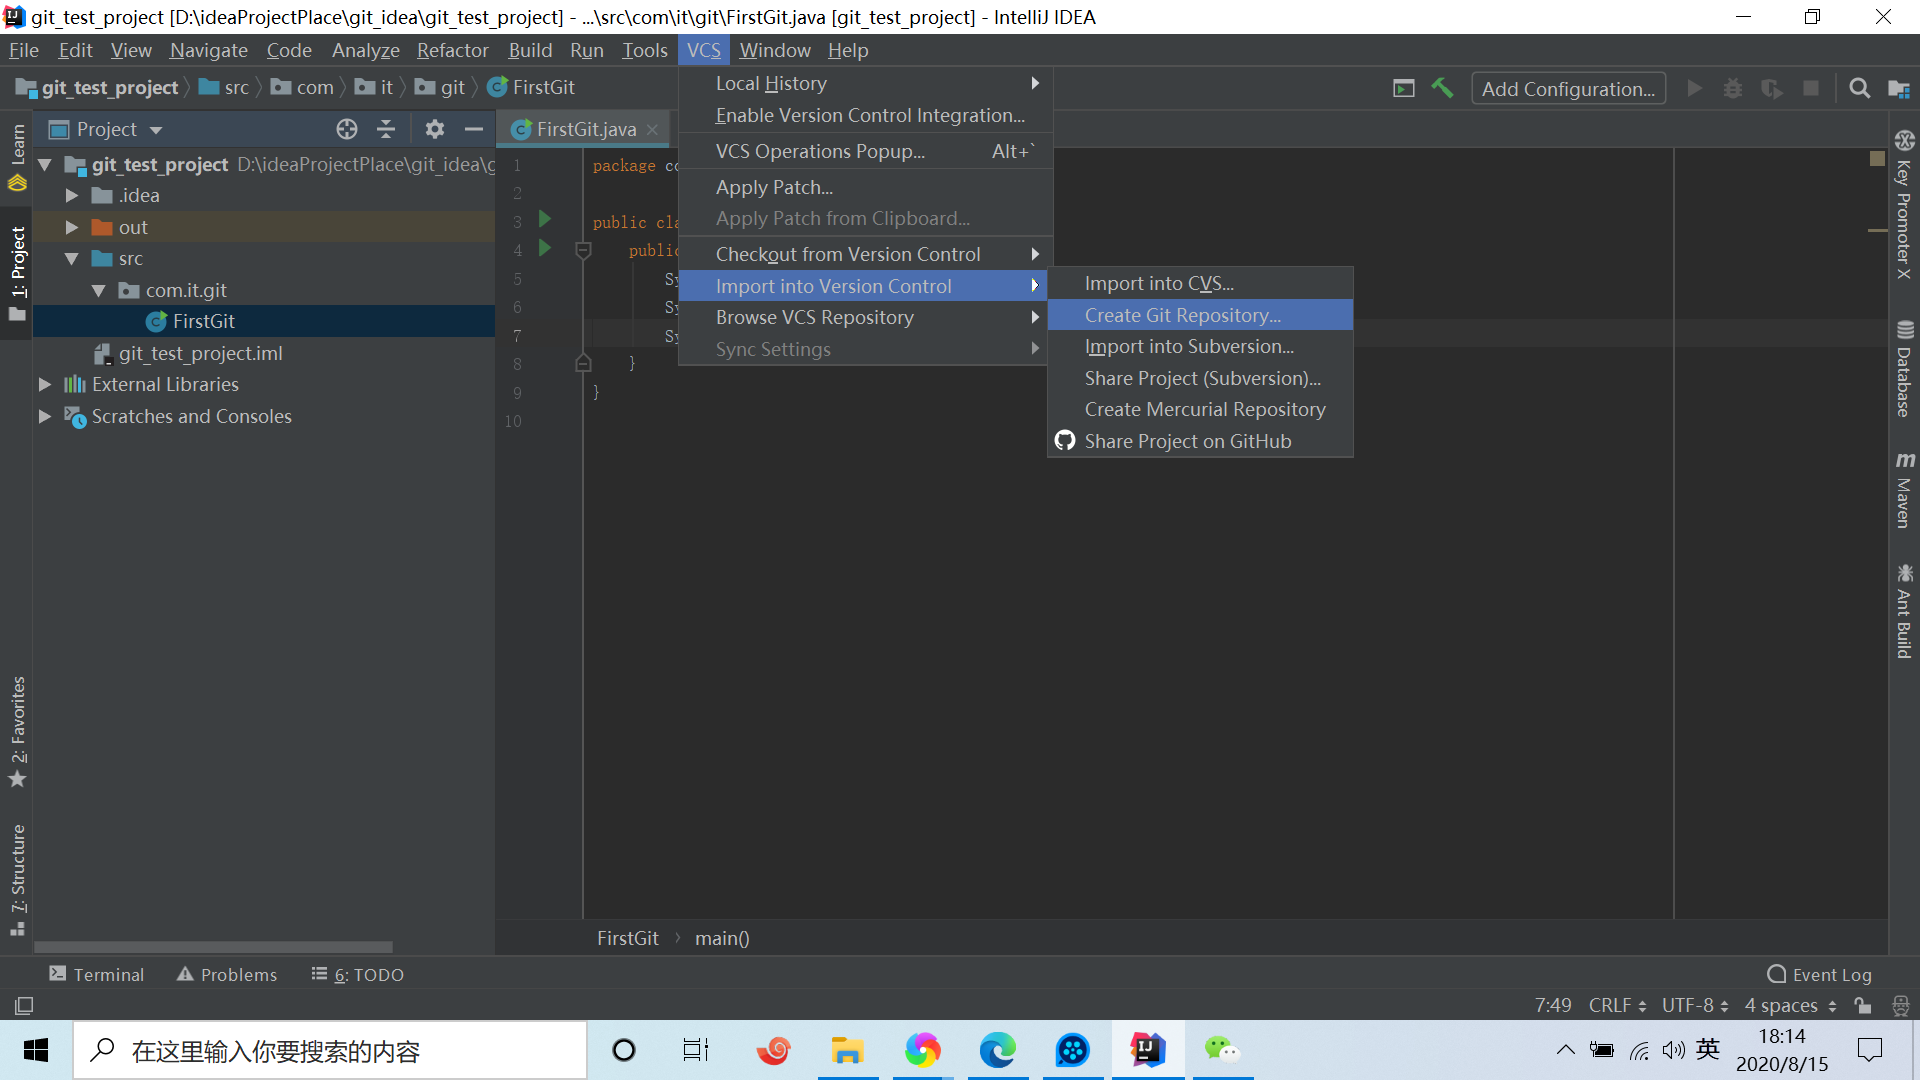Collapse the git_test_project root node
The image size is (1920, 1080).
click(x=45, y=164)
